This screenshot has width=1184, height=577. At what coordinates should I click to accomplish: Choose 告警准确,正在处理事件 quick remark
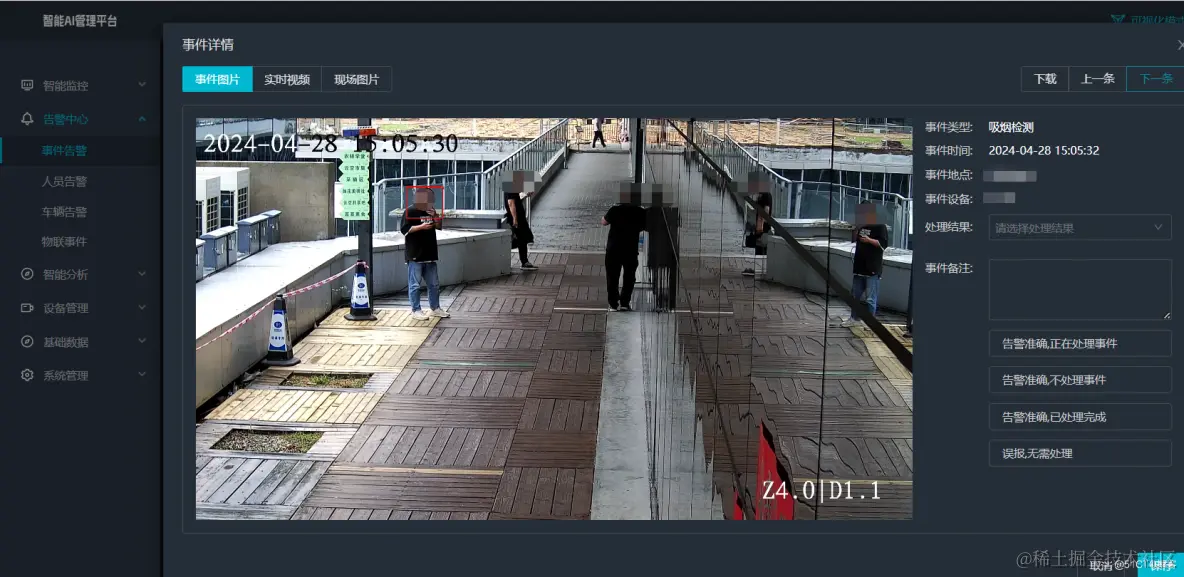point(1080,344)
